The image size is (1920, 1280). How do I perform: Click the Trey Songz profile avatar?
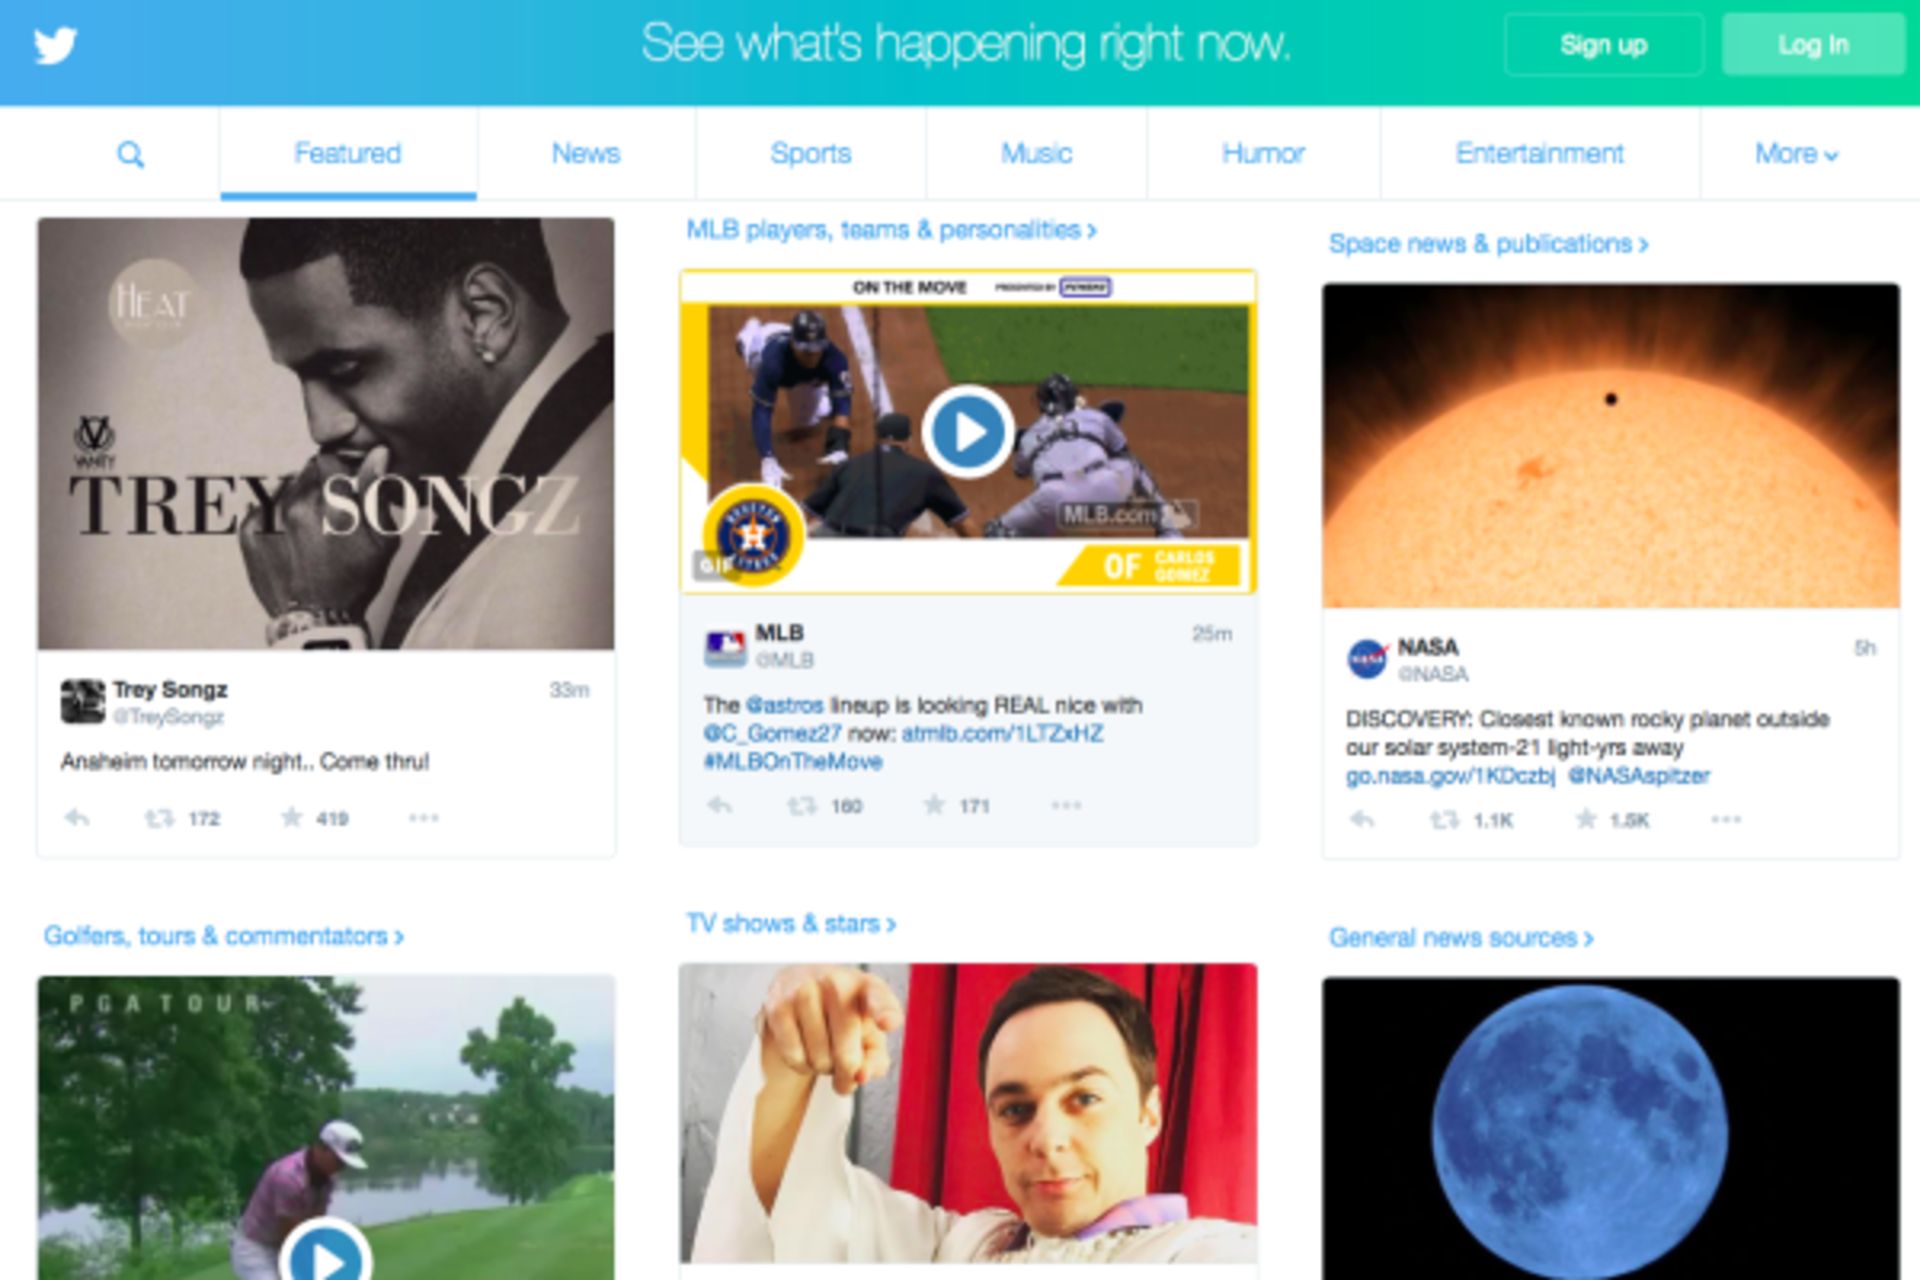(x=82, y=701)
